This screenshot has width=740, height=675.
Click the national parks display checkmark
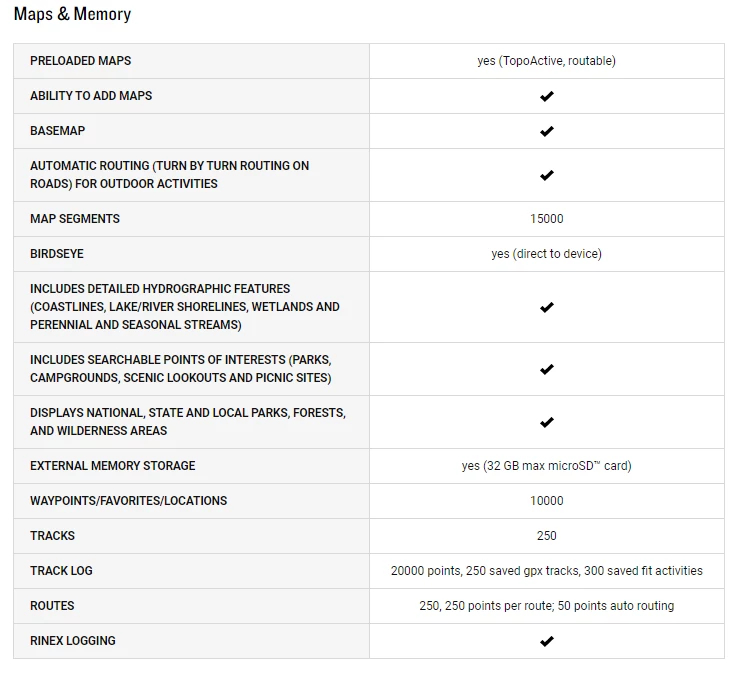547,422
